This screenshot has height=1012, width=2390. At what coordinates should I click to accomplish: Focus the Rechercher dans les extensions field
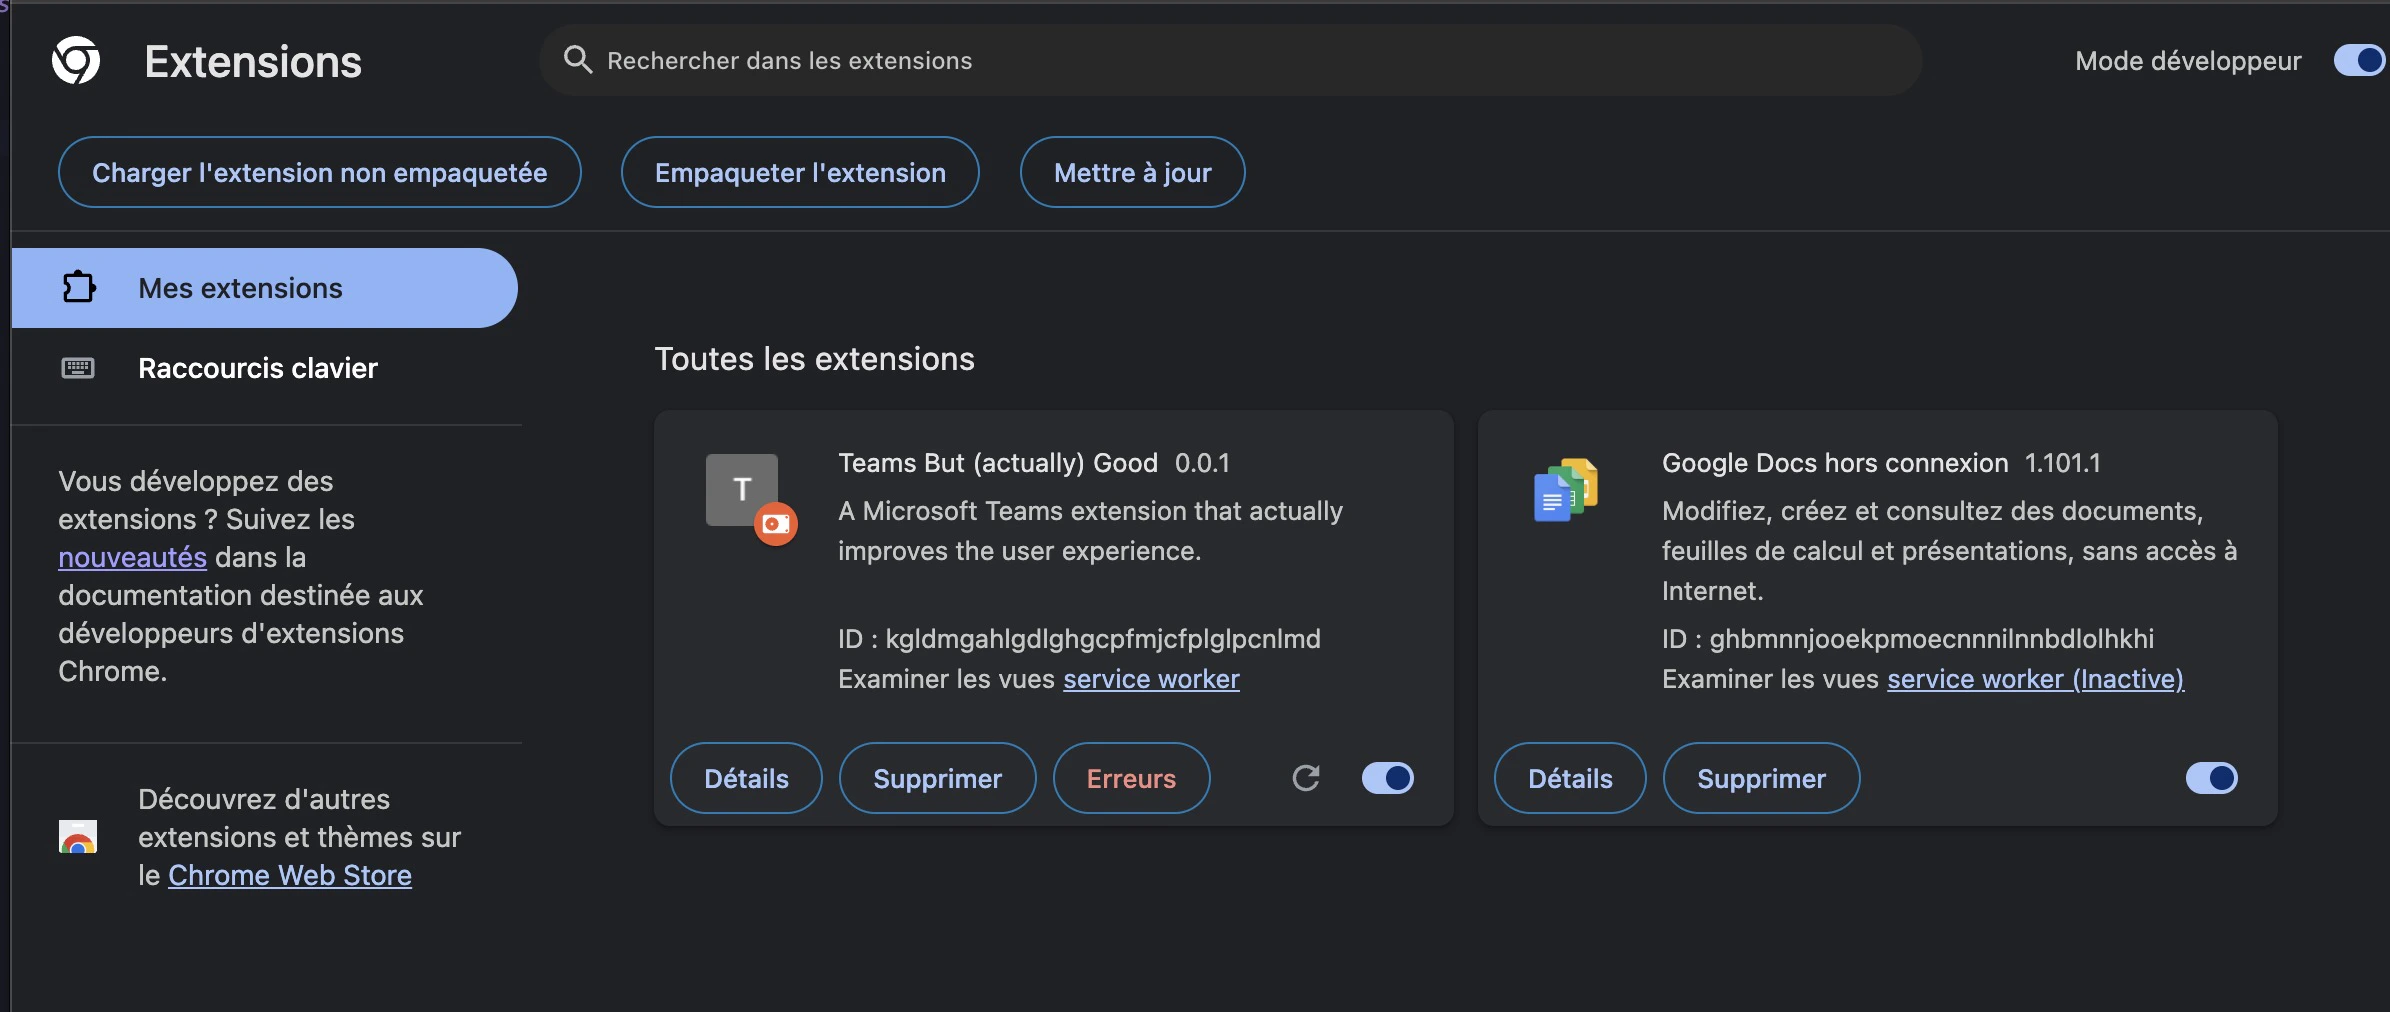(1230, 60)
